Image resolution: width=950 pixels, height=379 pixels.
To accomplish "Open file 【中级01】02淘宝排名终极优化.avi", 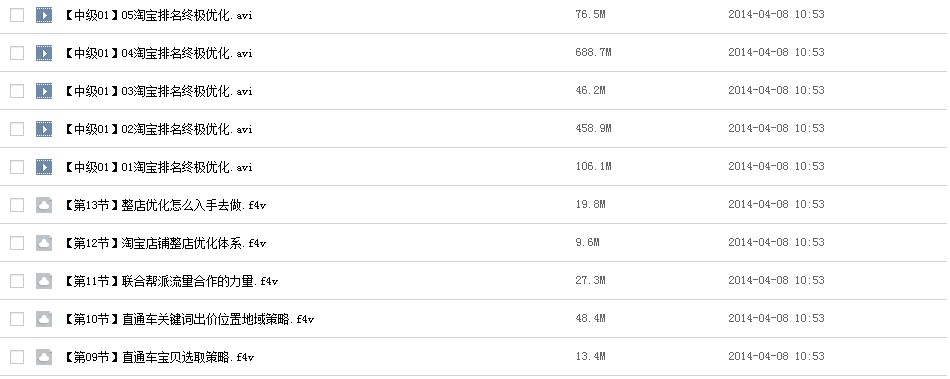I will [158, 129].
